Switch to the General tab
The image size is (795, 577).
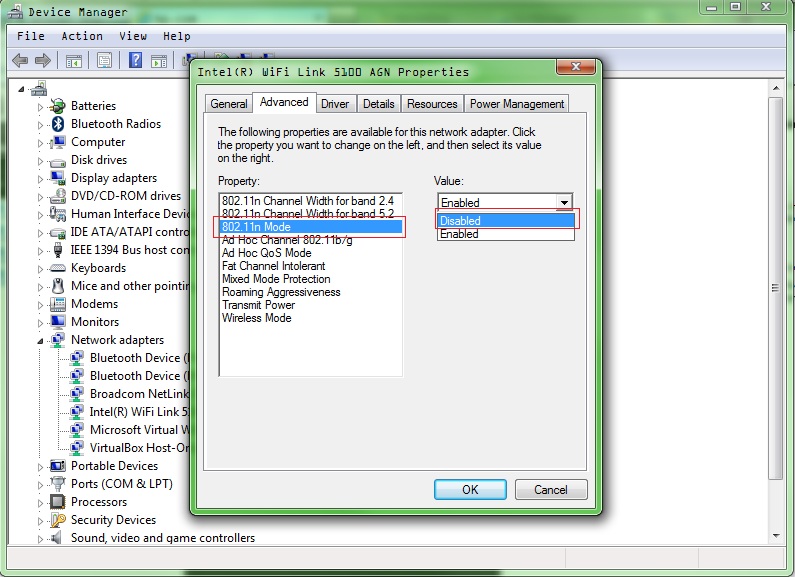pos(229,104)
